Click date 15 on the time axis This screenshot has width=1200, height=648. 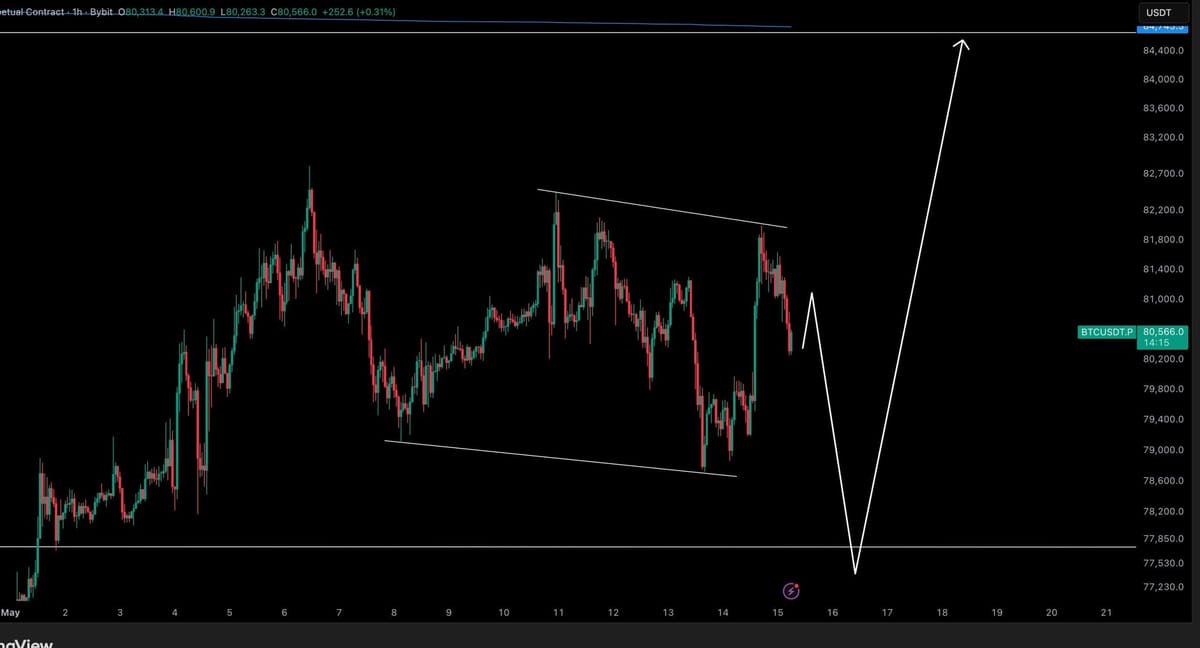[777, 612]
